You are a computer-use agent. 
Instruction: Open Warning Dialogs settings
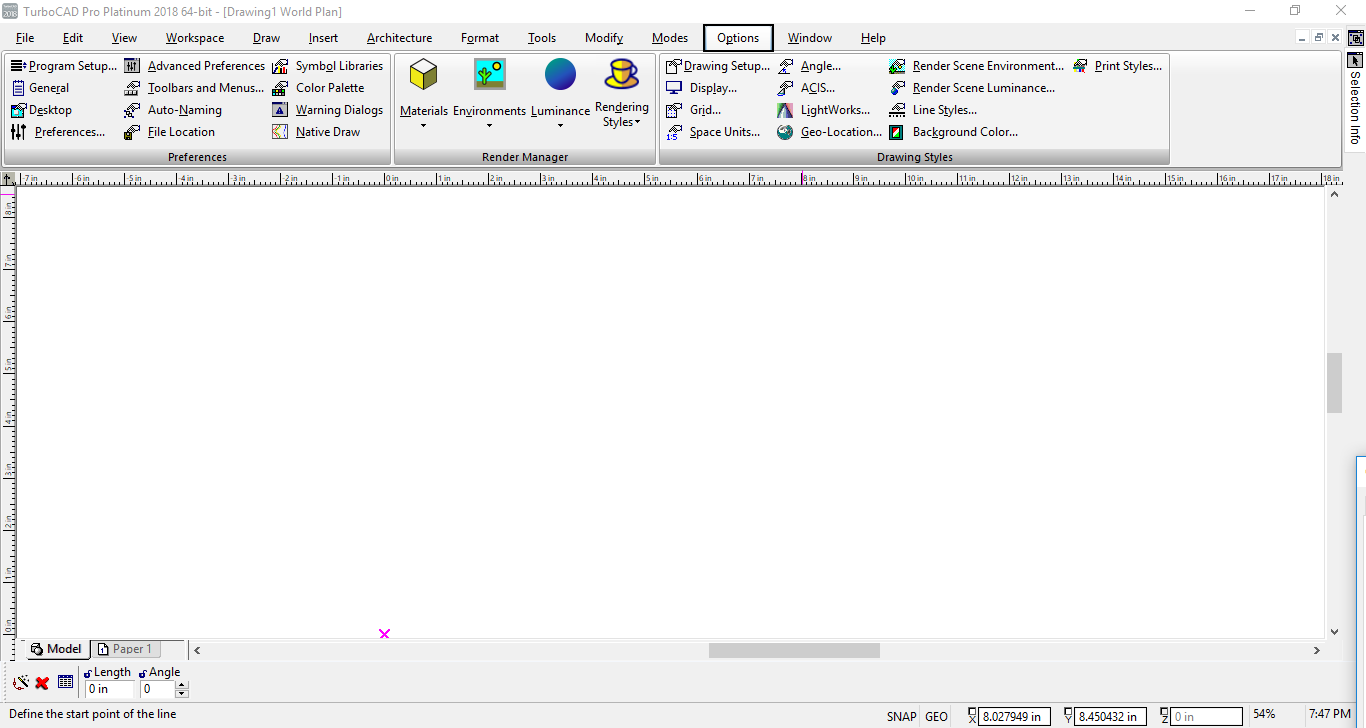327,110
